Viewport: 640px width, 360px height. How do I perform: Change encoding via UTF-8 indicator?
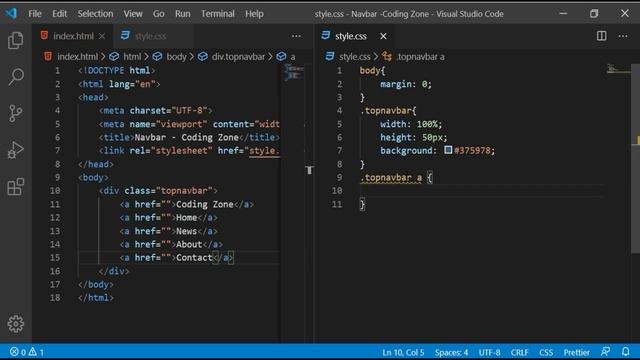click(489, 352)
